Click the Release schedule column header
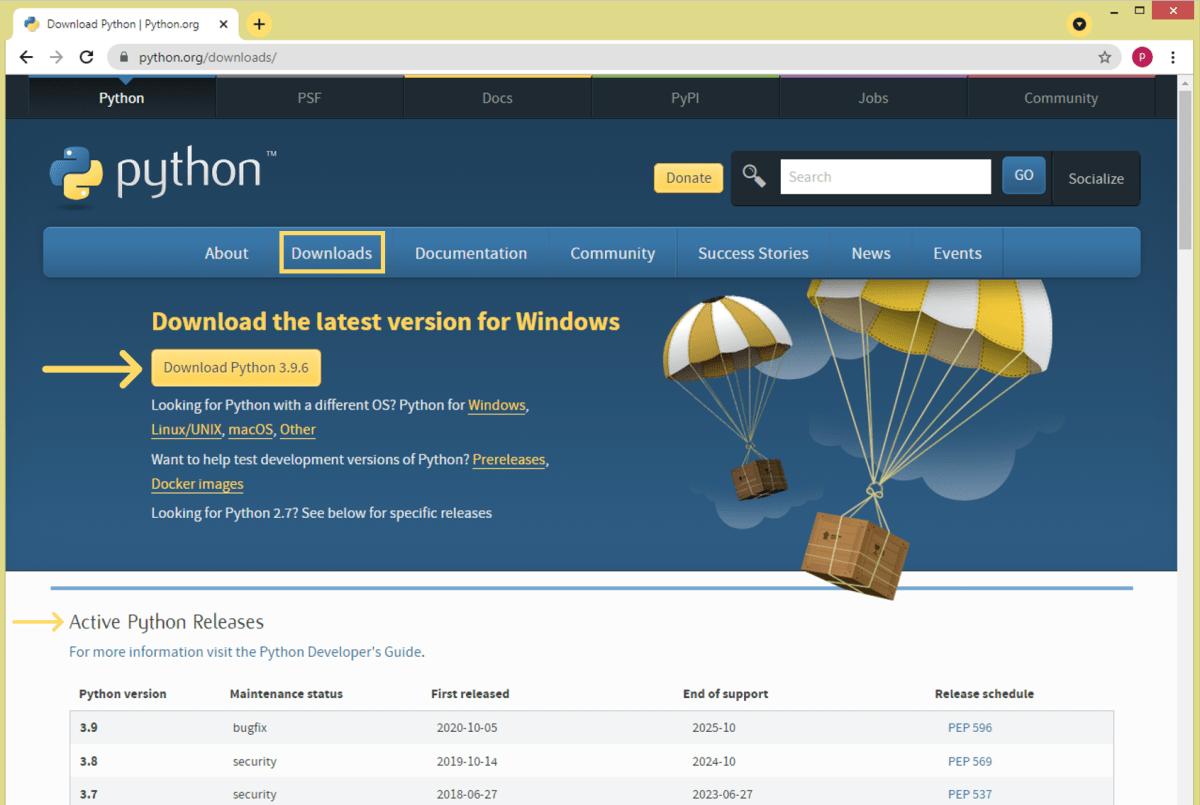Screen dimensions: 1200x805 click(x=984, y=694)
